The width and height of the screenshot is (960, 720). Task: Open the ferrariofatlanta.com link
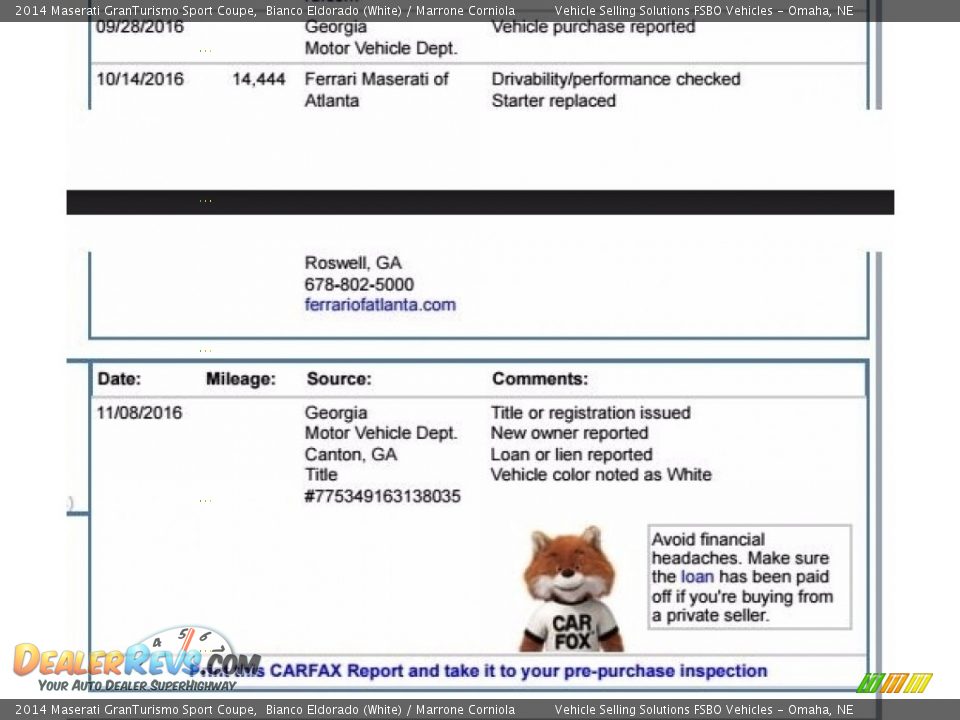click(x=380, y=305)
